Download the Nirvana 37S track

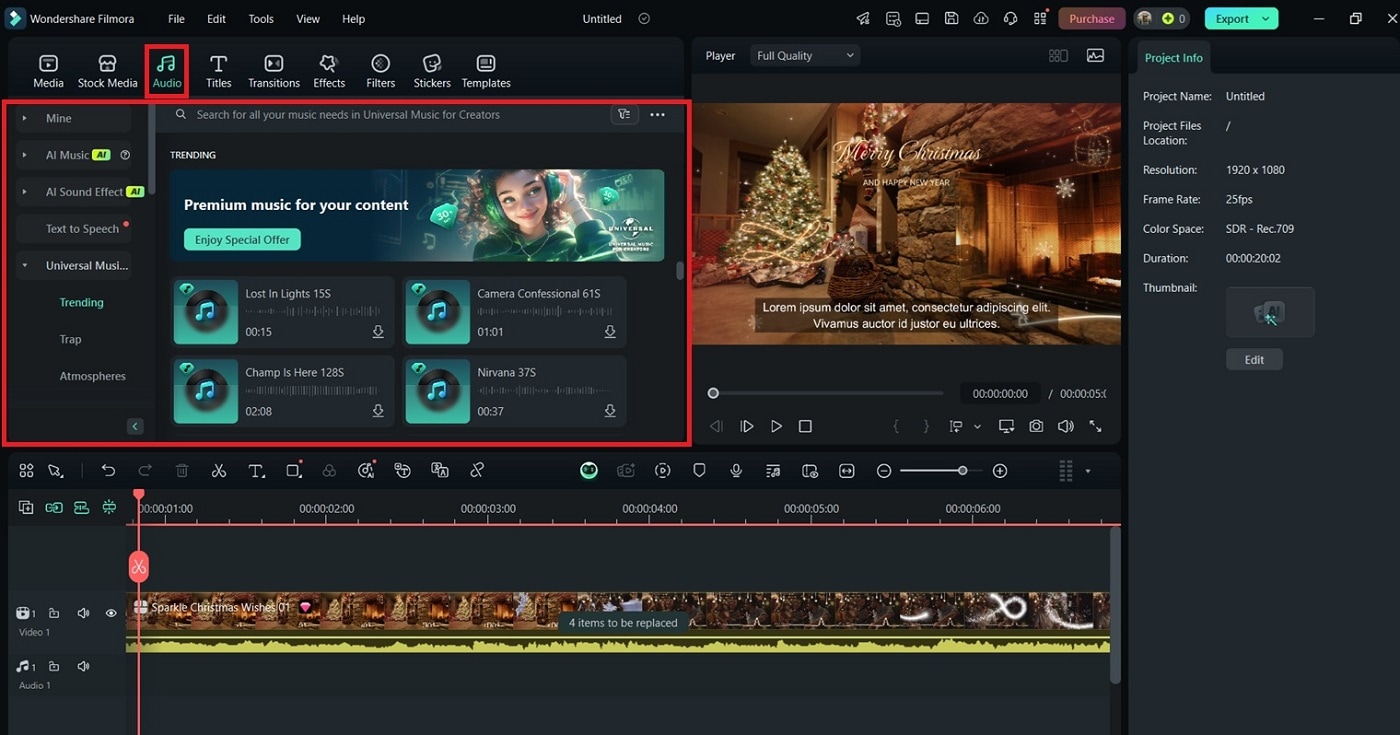[610, 411]
